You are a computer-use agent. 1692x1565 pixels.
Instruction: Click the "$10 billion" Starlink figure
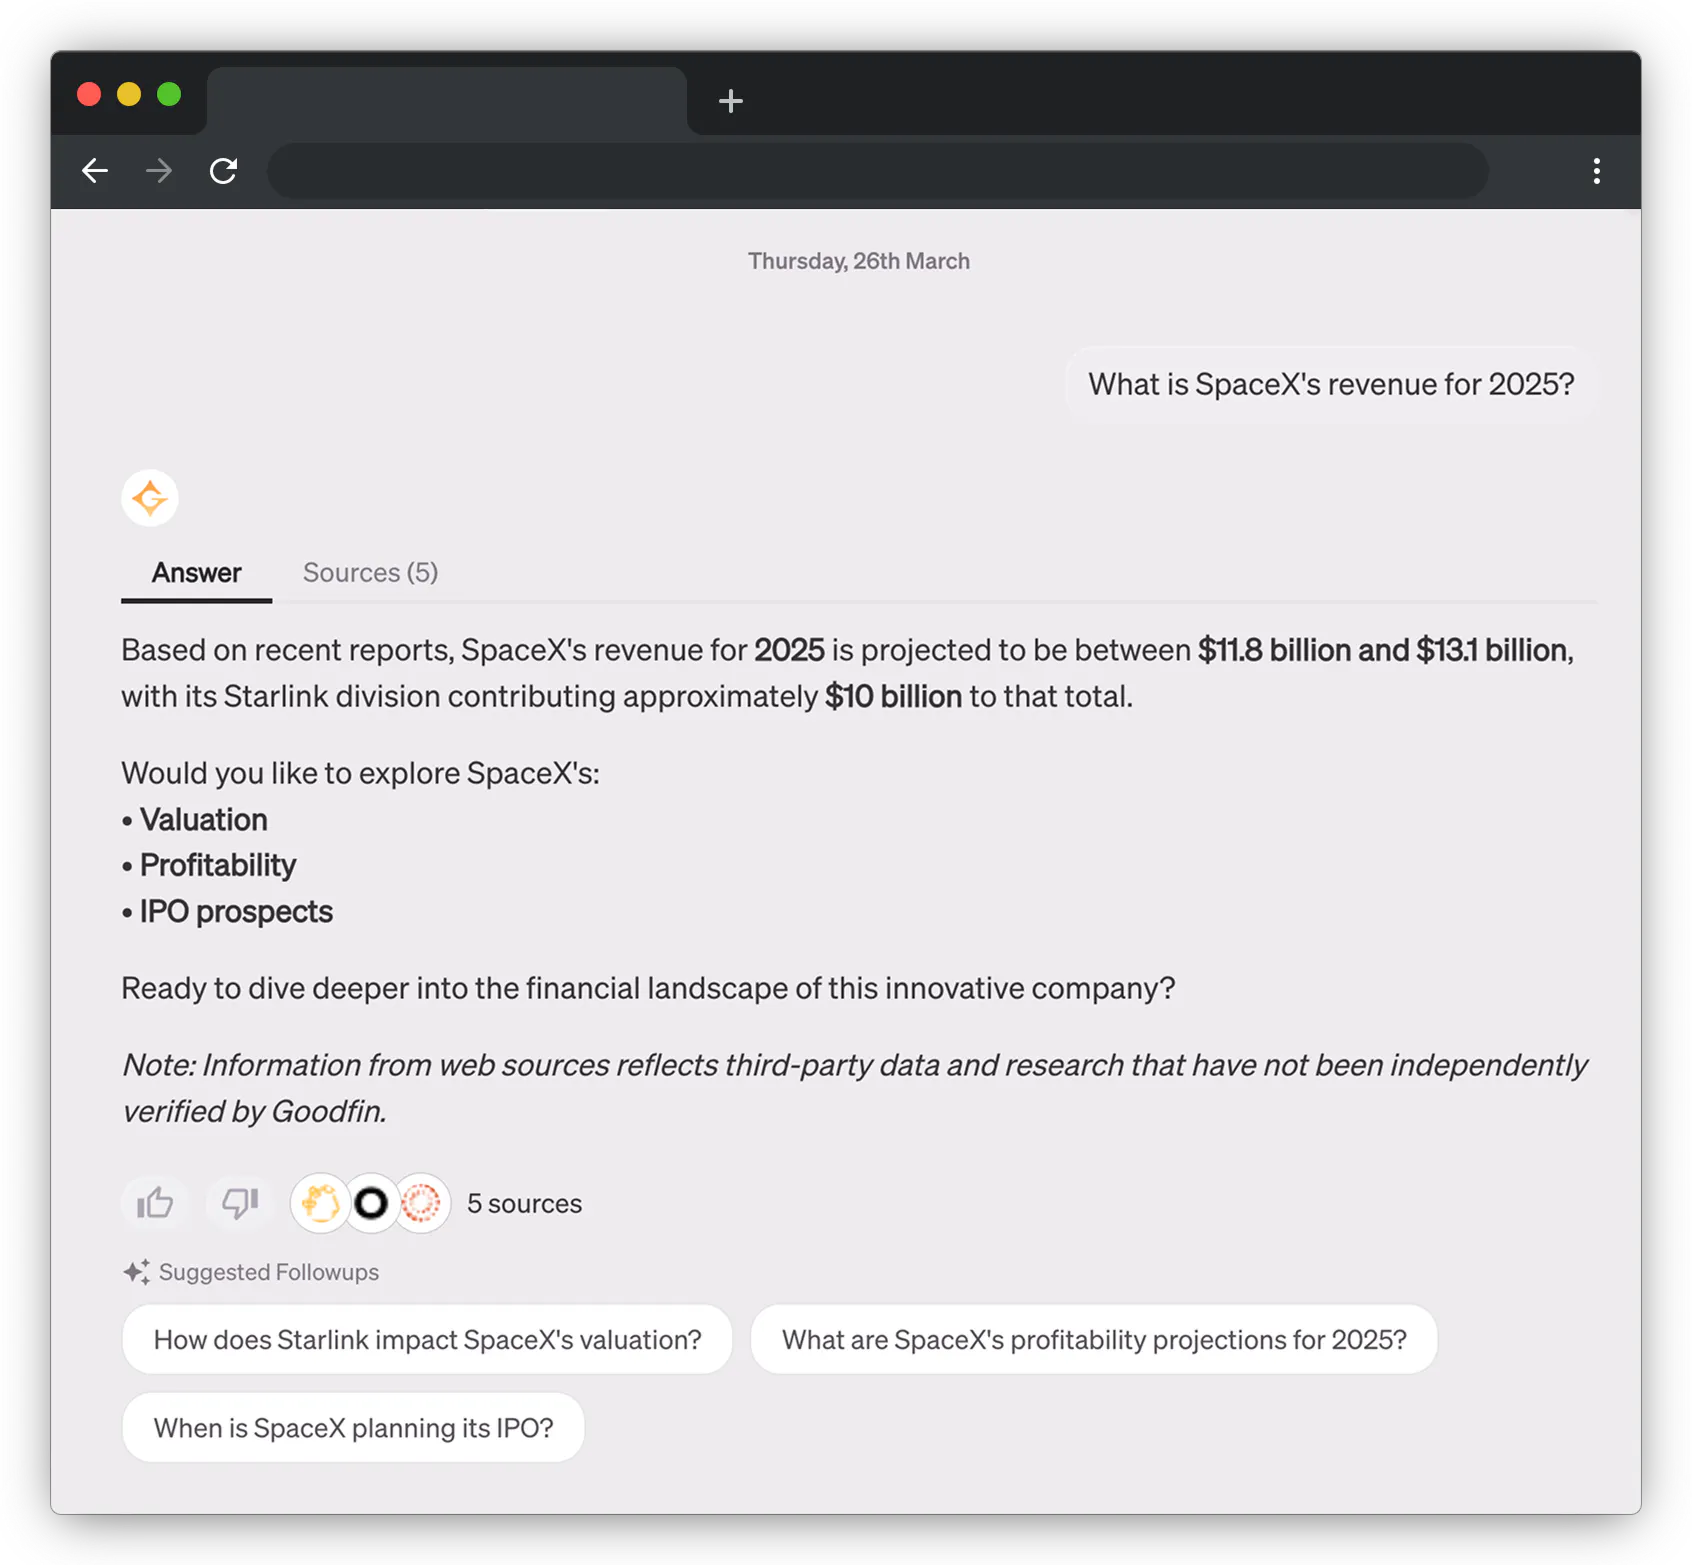tap(893, 696)
